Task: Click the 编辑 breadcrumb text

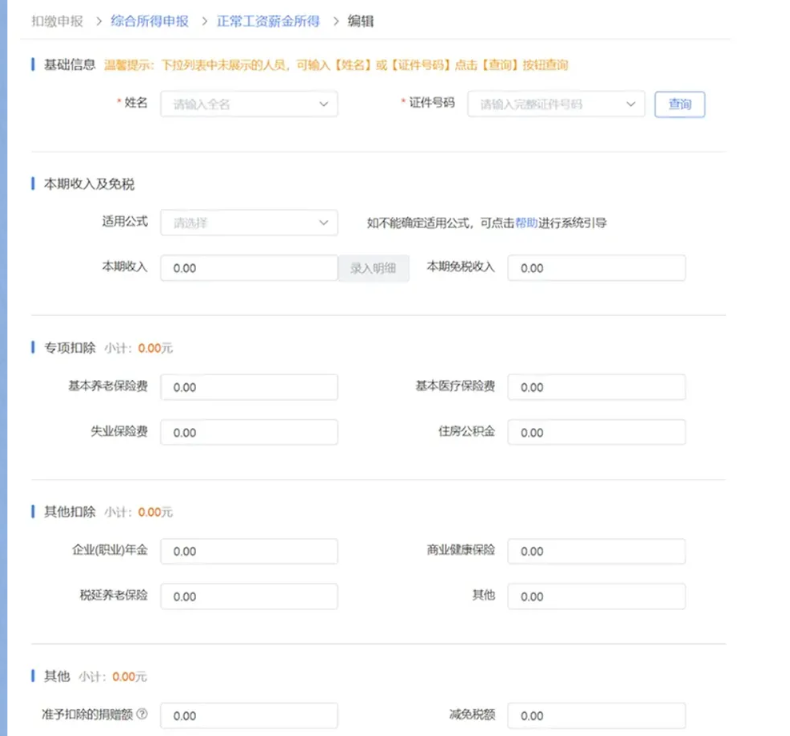Action: pyautogui.click(x=361, y=21)
